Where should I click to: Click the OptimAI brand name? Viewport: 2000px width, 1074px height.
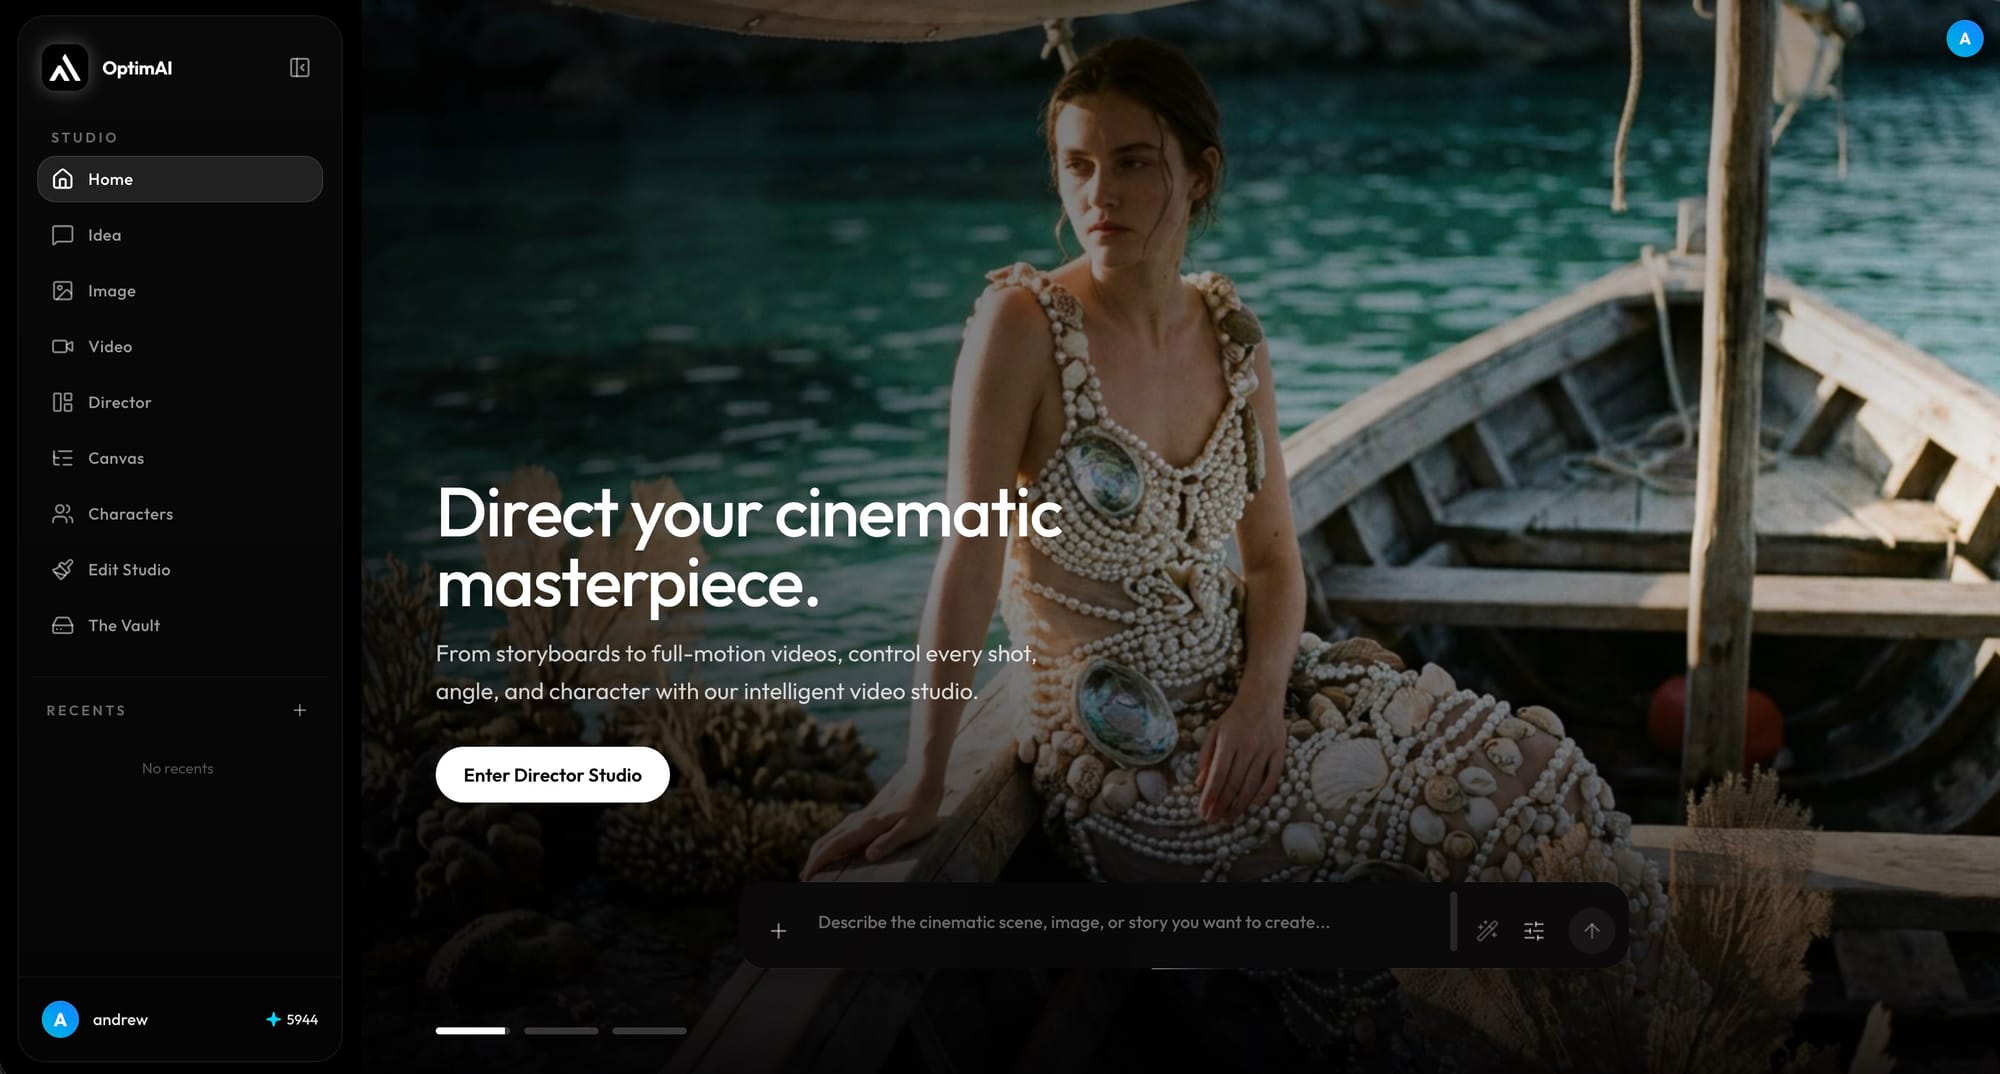pos(137,68)
